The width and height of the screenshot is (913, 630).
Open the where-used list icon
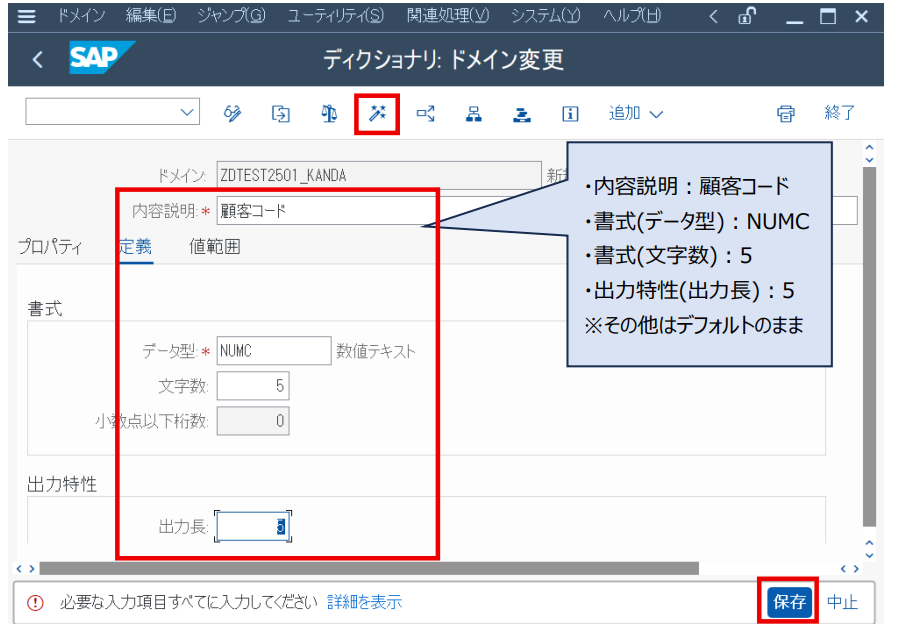(x=426, y=113)
